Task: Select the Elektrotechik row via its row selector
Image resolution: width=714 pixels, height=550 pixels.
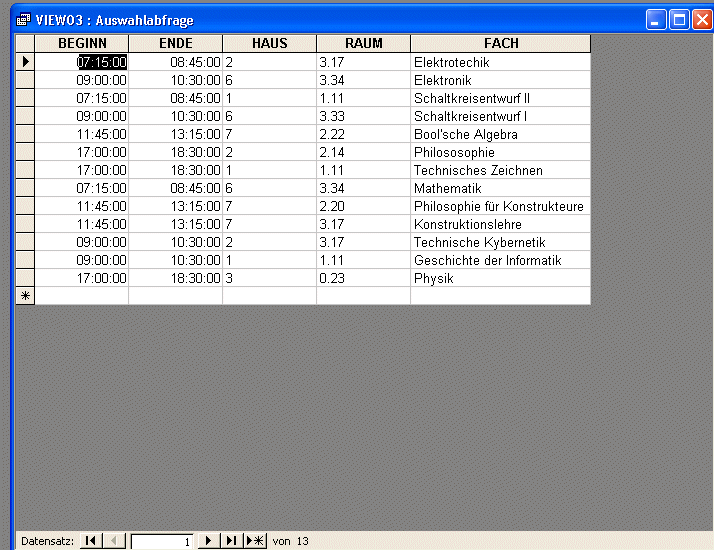Action: pos(25,61)
